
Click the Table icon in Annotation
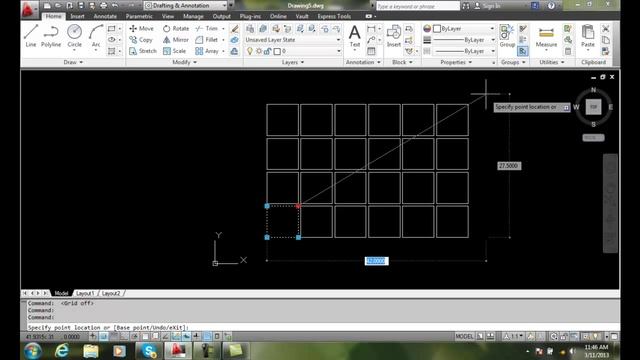(x=371, y=51)
